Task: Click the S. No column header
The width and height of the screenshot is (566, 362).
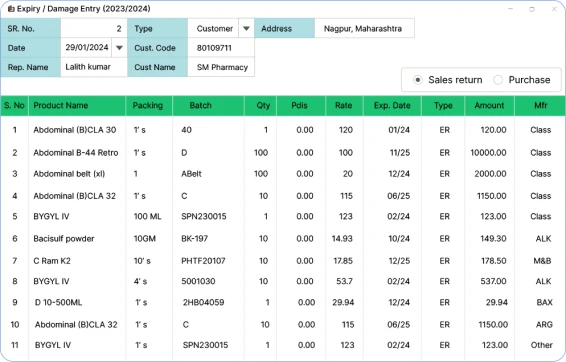Action: [14, 105]
